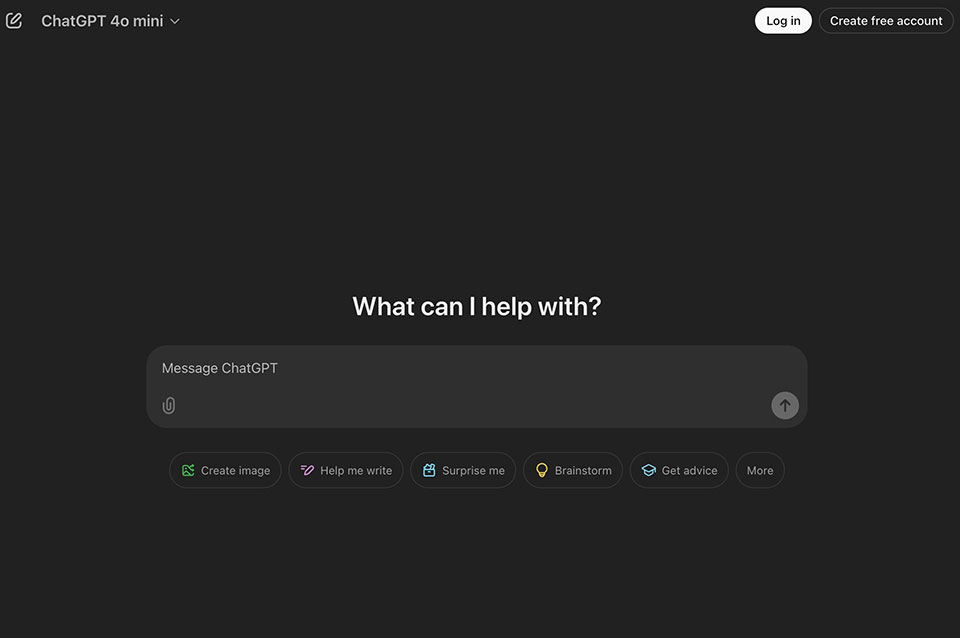The height and width of the screenshot is (638, 960).
Task: Click Create free account button
Action: (886, 21)
